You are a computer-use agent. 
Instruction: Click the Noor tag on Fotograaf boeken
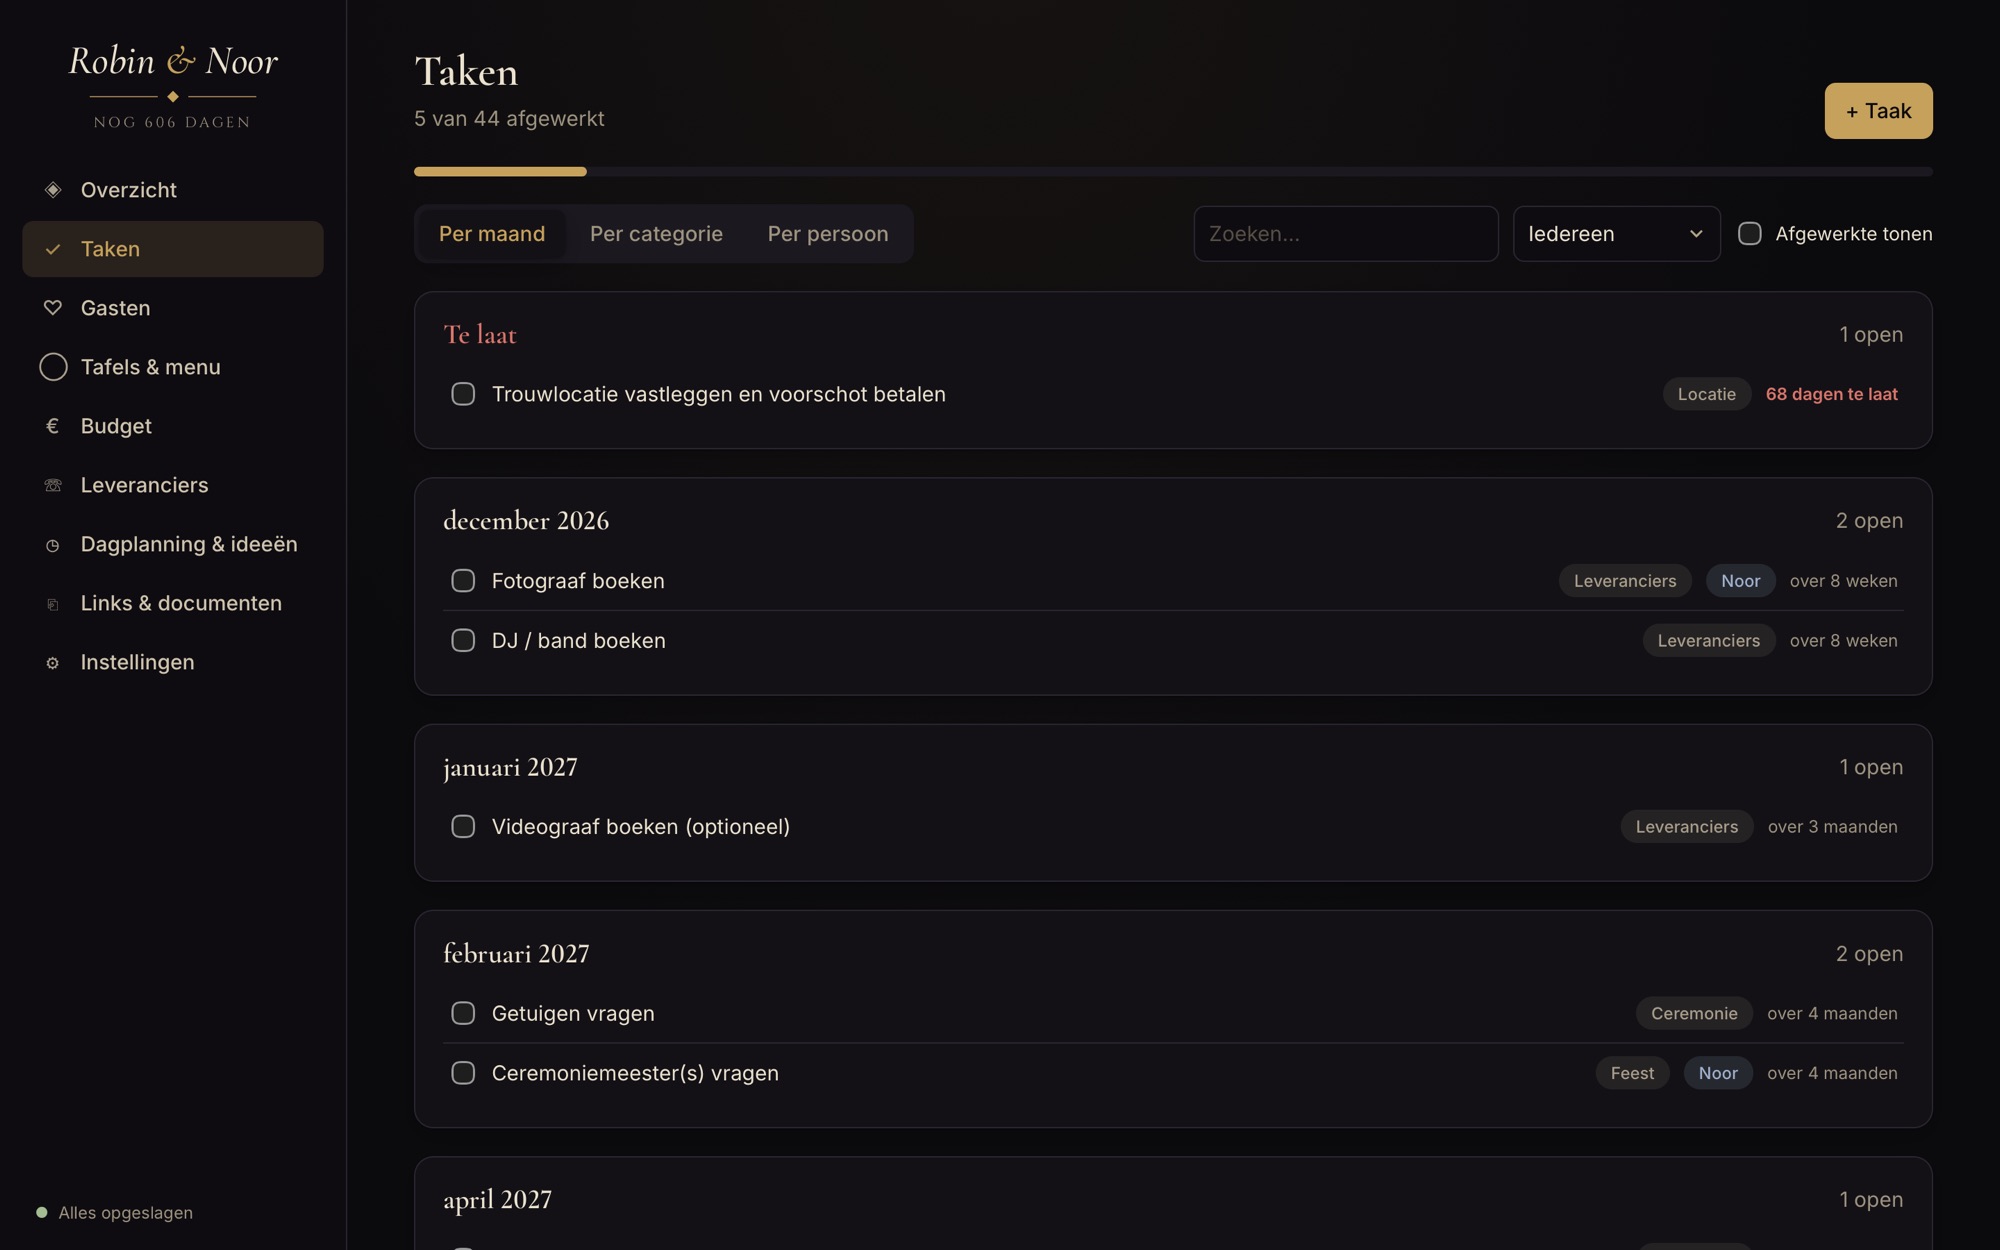[x=1740, y=581]
